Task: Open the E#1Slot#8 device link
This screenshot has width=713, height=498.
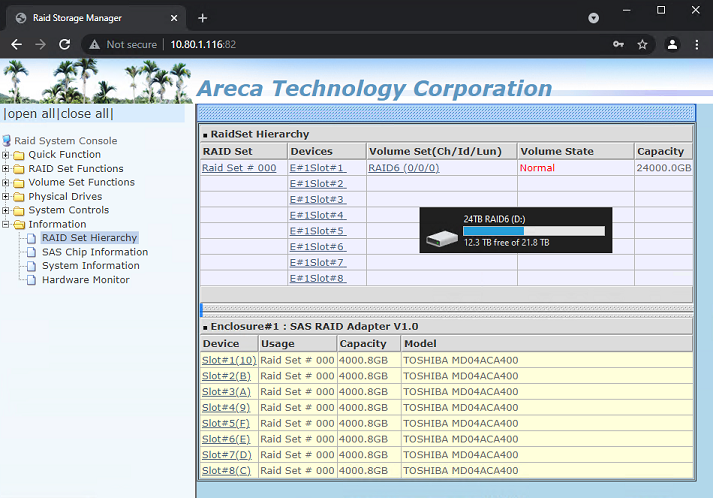Action: coord(317,278)
